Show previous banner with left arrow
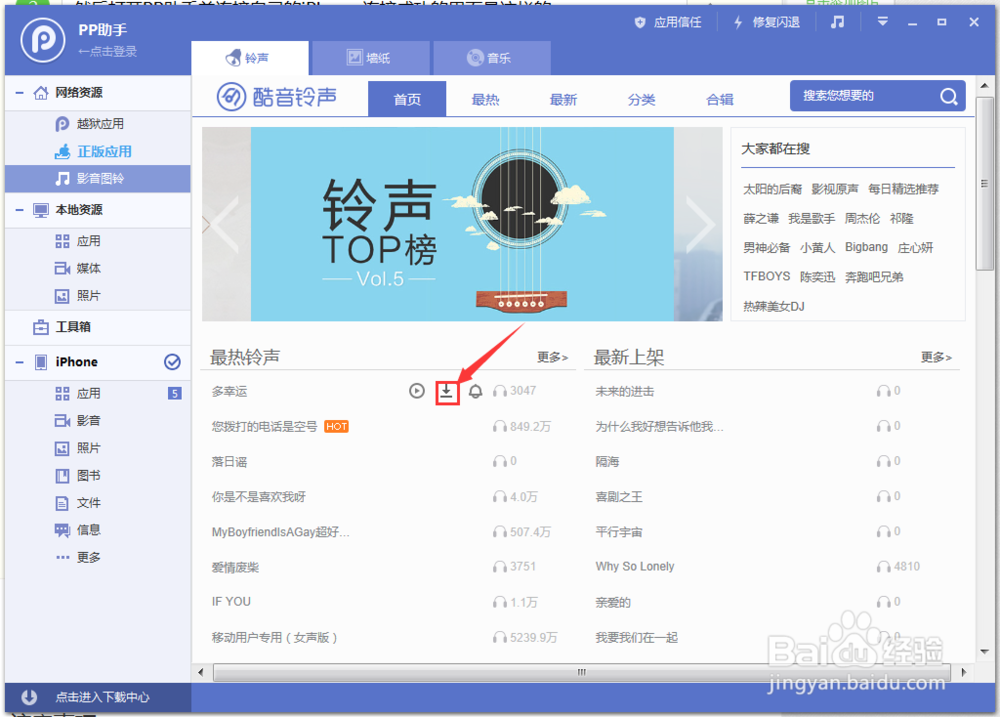This screenshot has width=1000, height=717. [225, 225]
